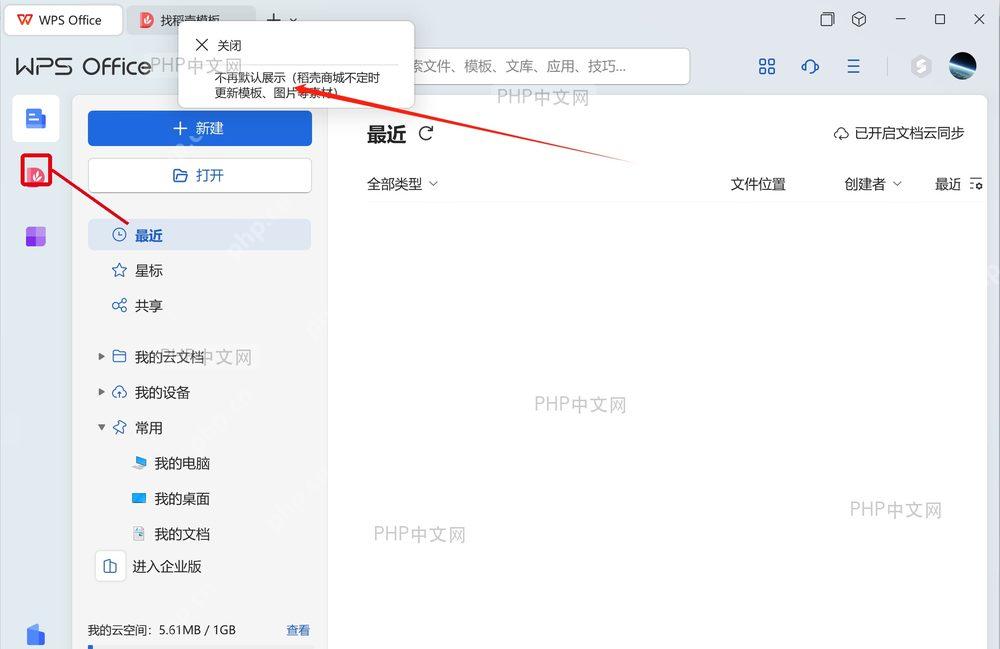Click the 打开 open file button

pyautogui.click(x=200, y=175)
